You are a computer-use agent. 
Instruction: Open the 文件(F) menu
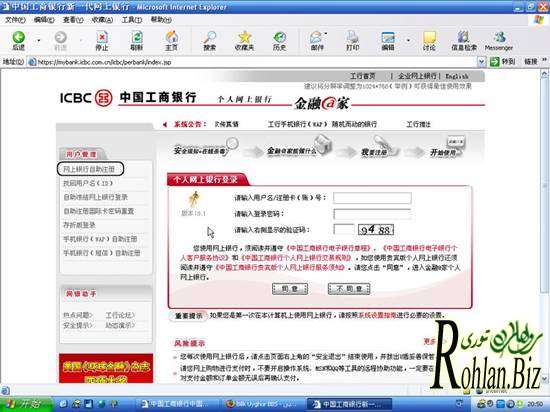15,20
